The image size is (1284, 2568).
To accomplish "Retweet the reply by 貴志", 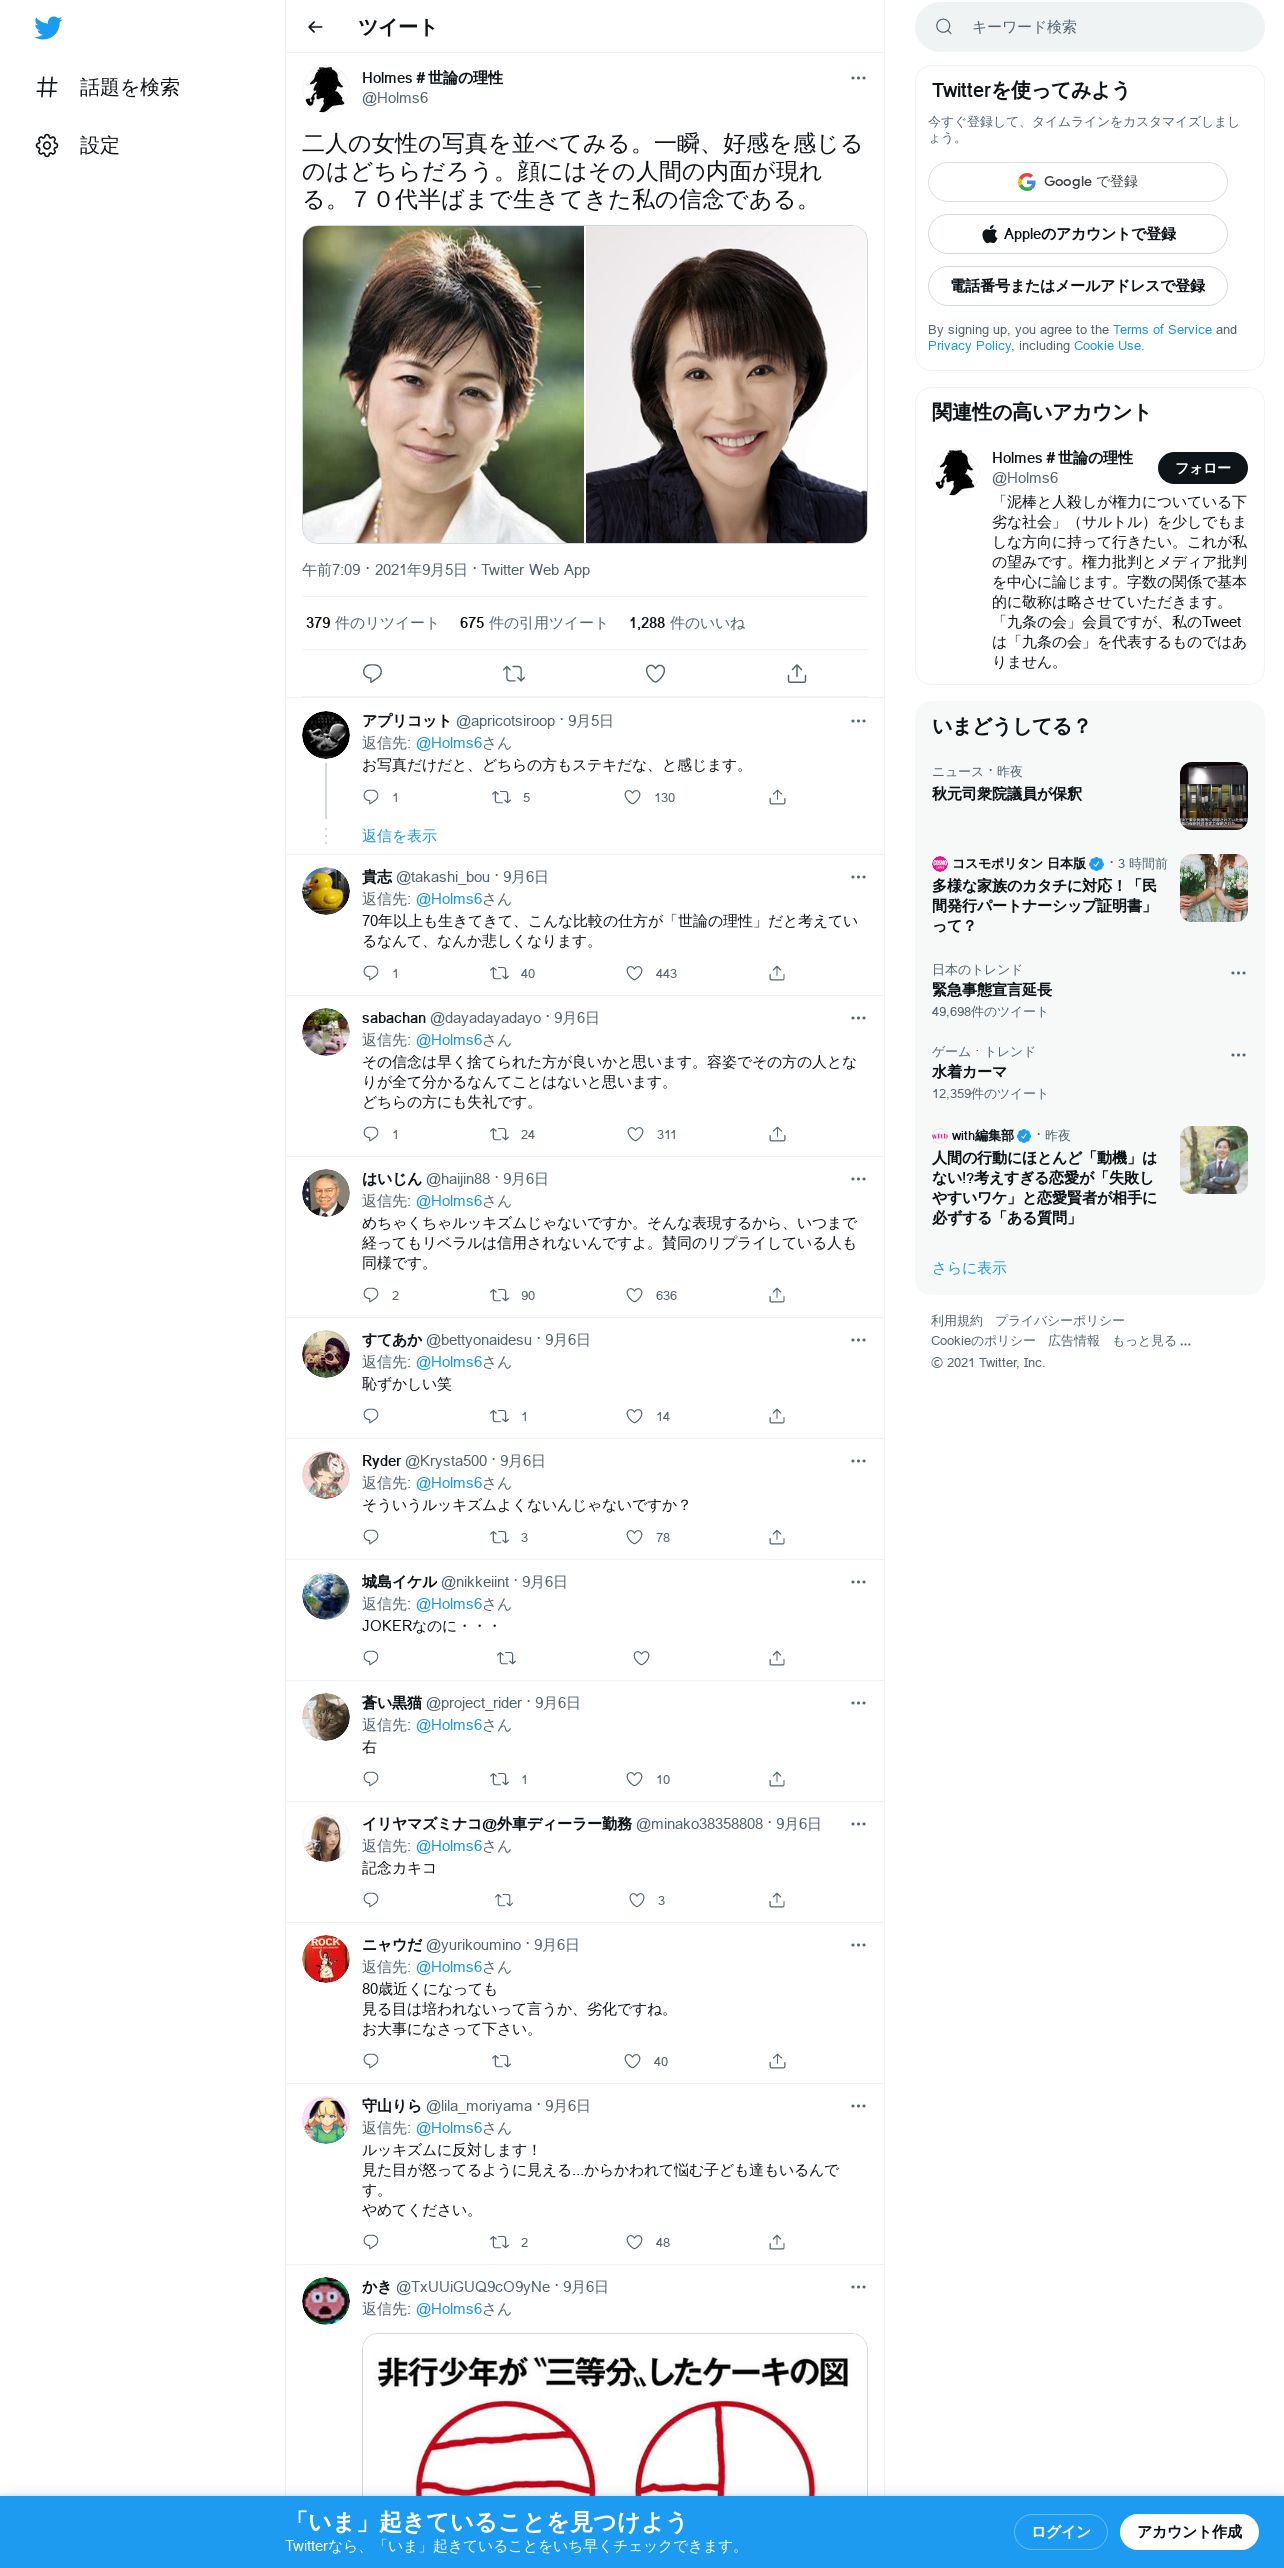I will click(x=499, y=973).
